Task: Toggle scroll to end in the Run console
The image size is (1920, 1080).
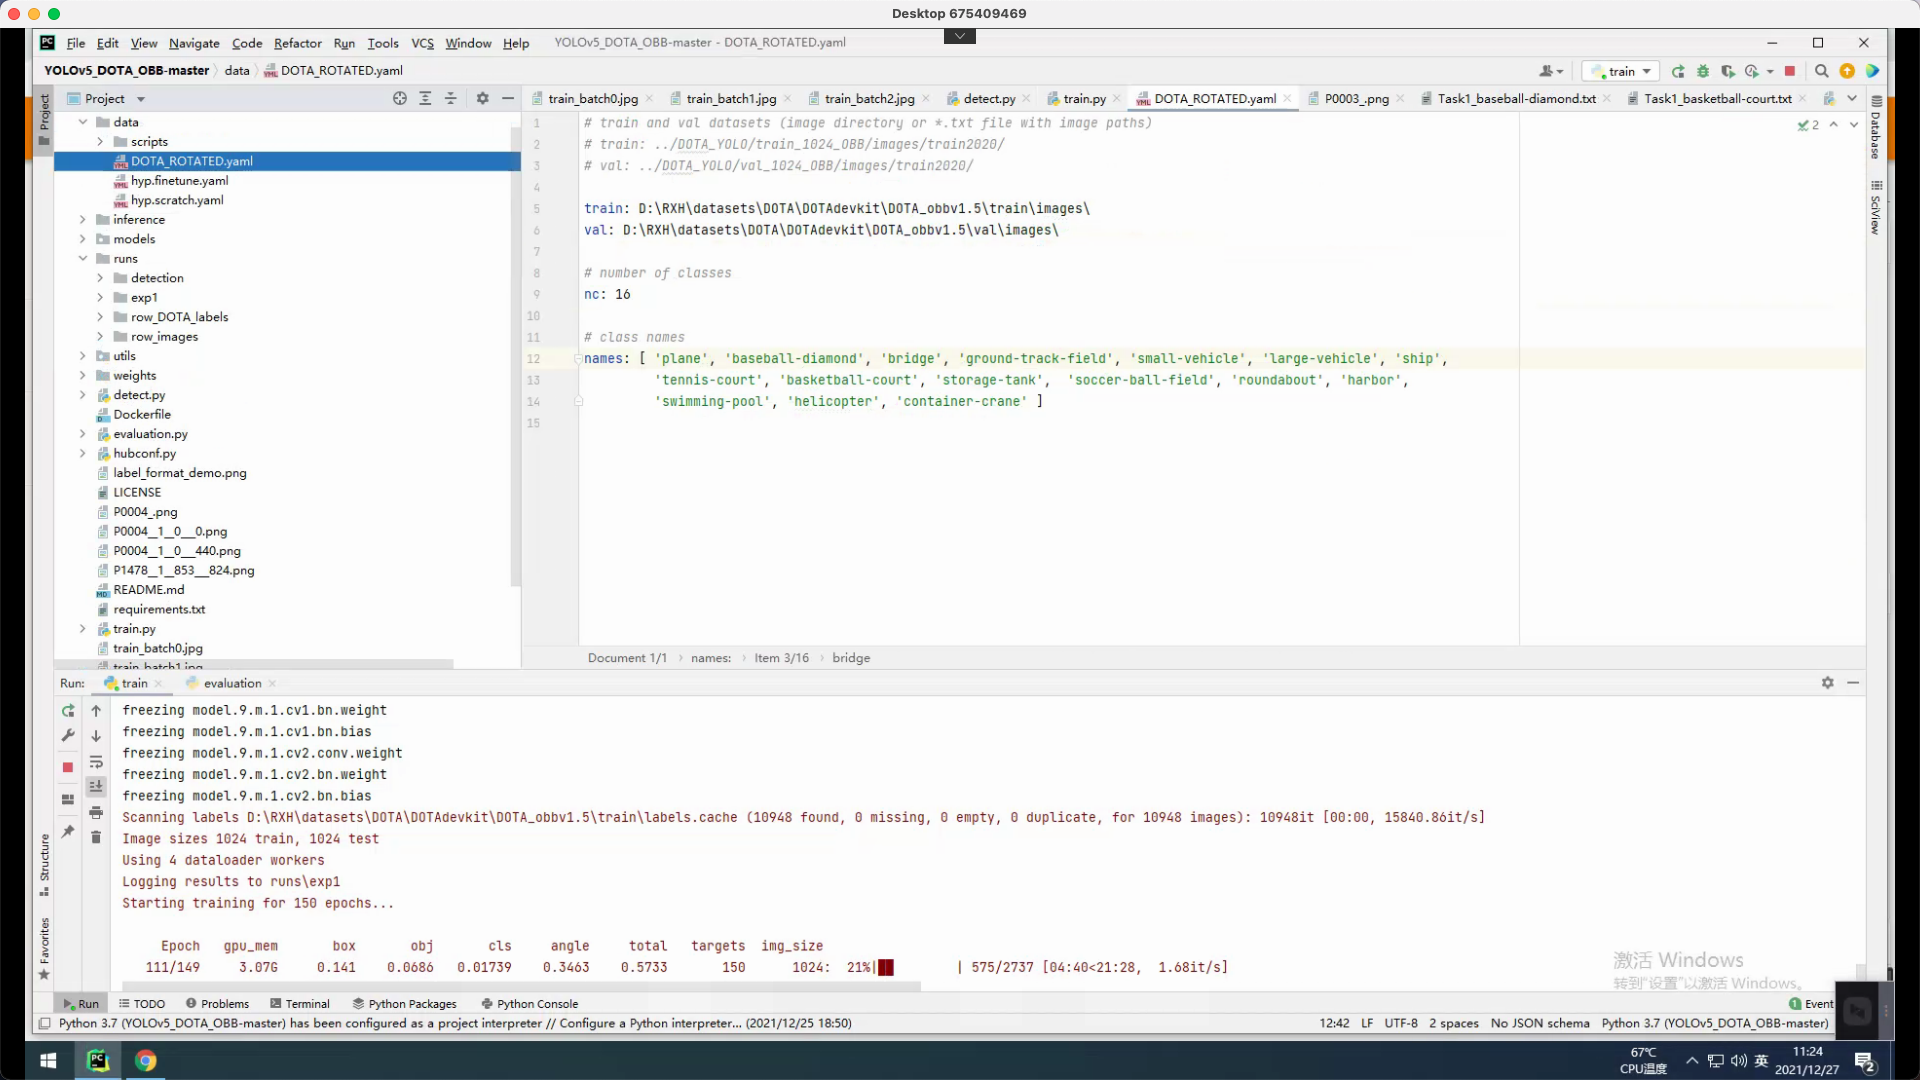Action: [96, 787]
